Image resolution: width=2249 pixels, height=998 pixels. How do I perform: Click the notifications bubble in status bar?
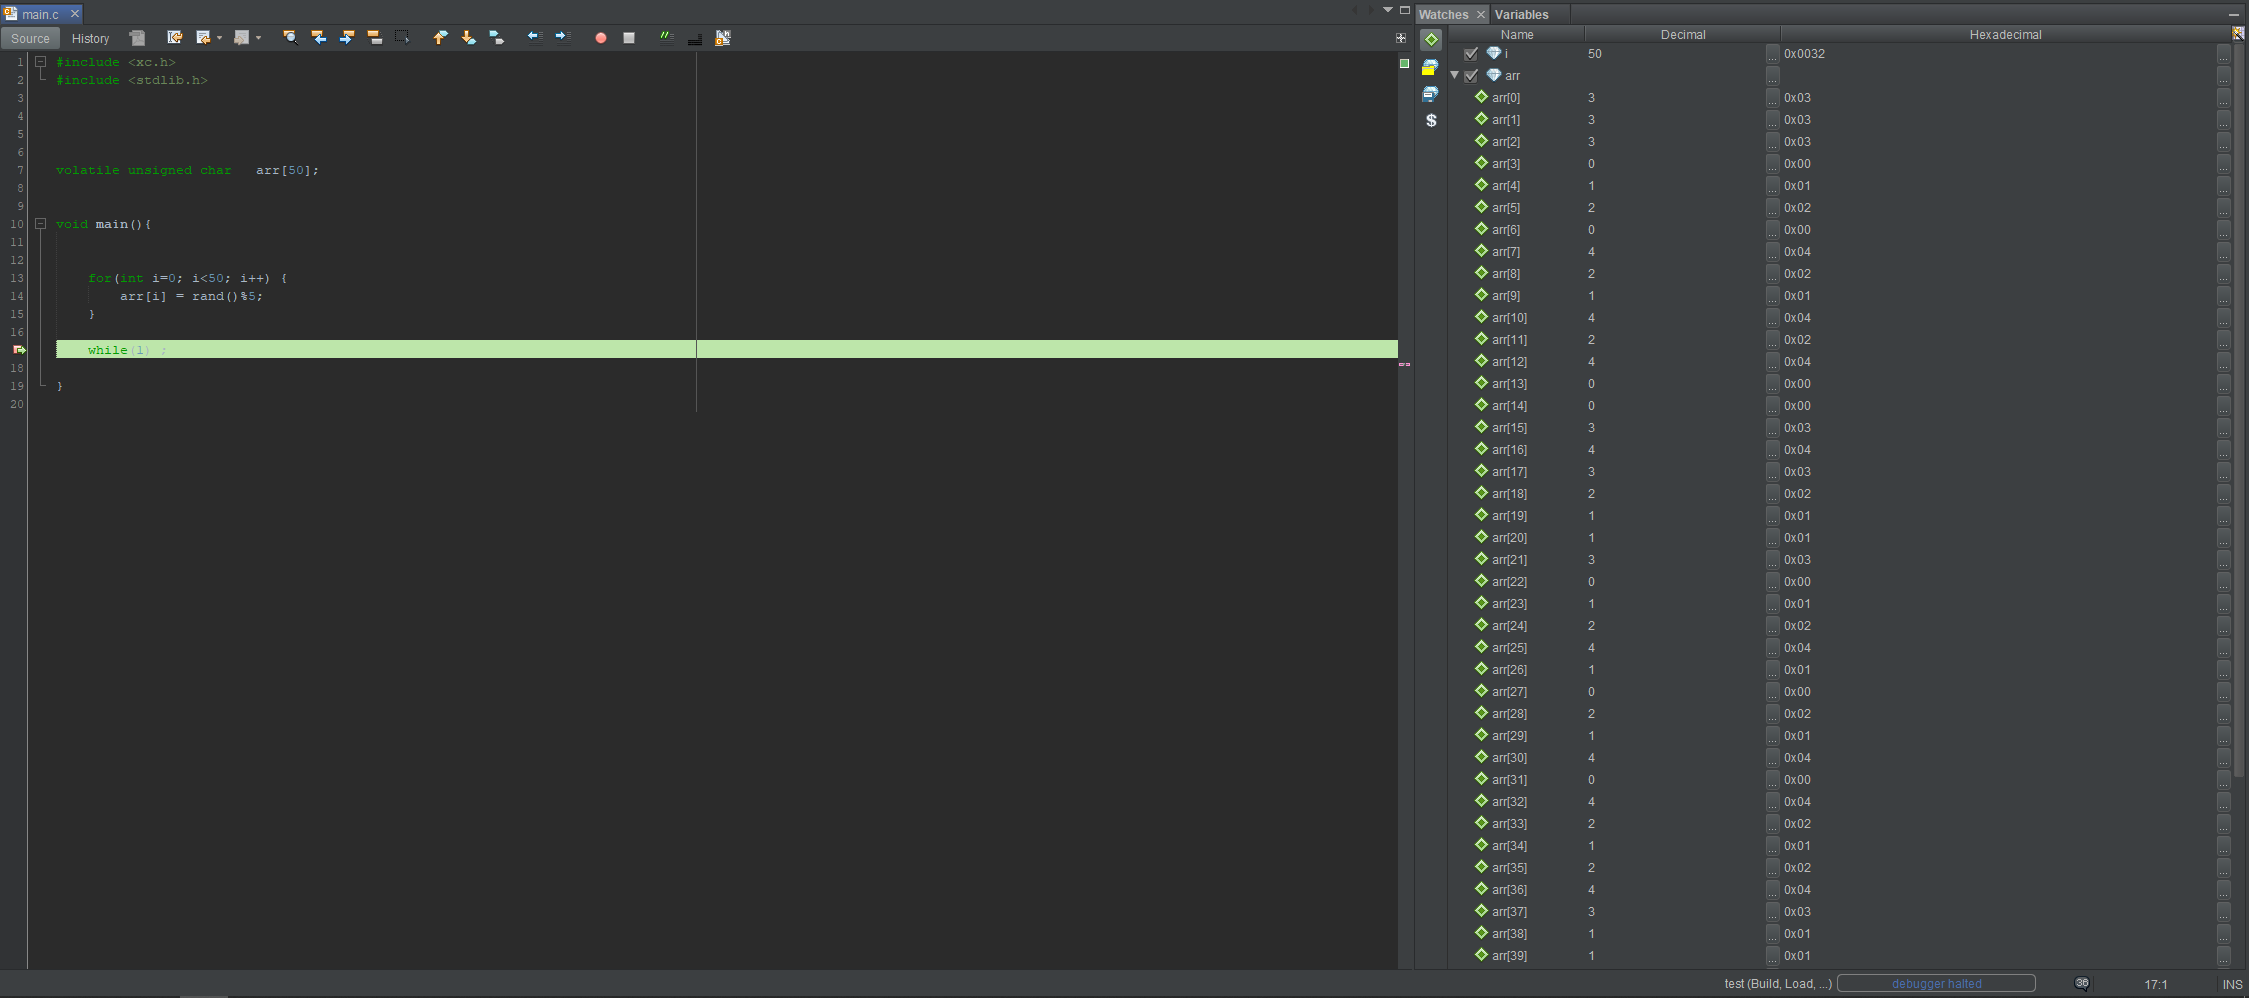tap(2082, 984)
